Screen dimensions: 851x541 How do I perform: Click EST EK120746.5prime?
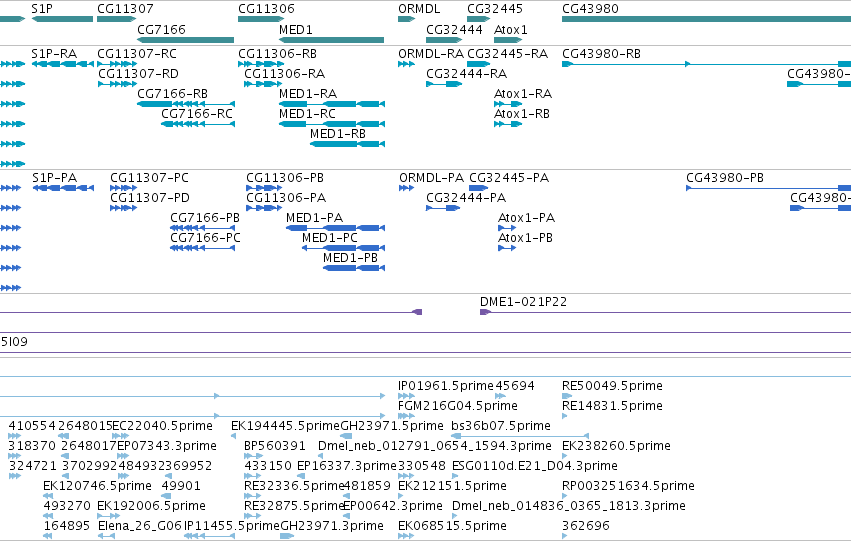click(98, 486)
